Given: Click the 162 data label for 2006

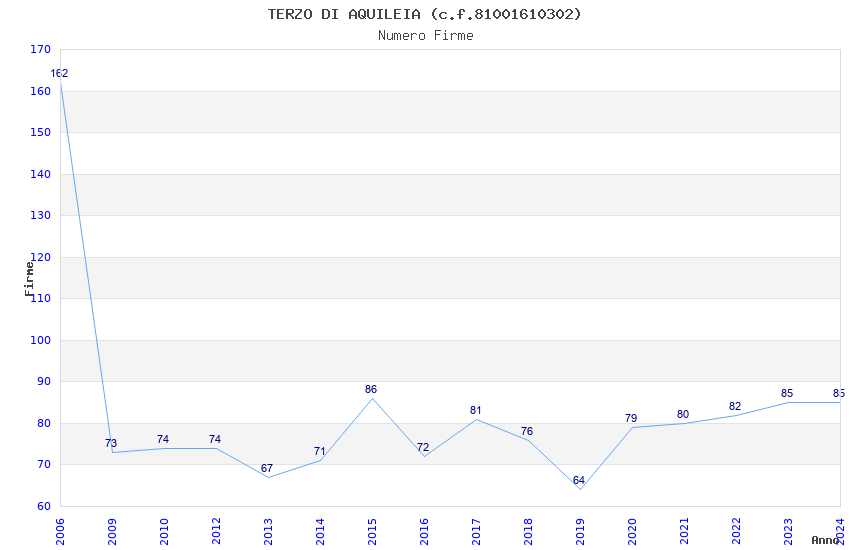Looking at the screenshot, I should pos(59,73).
